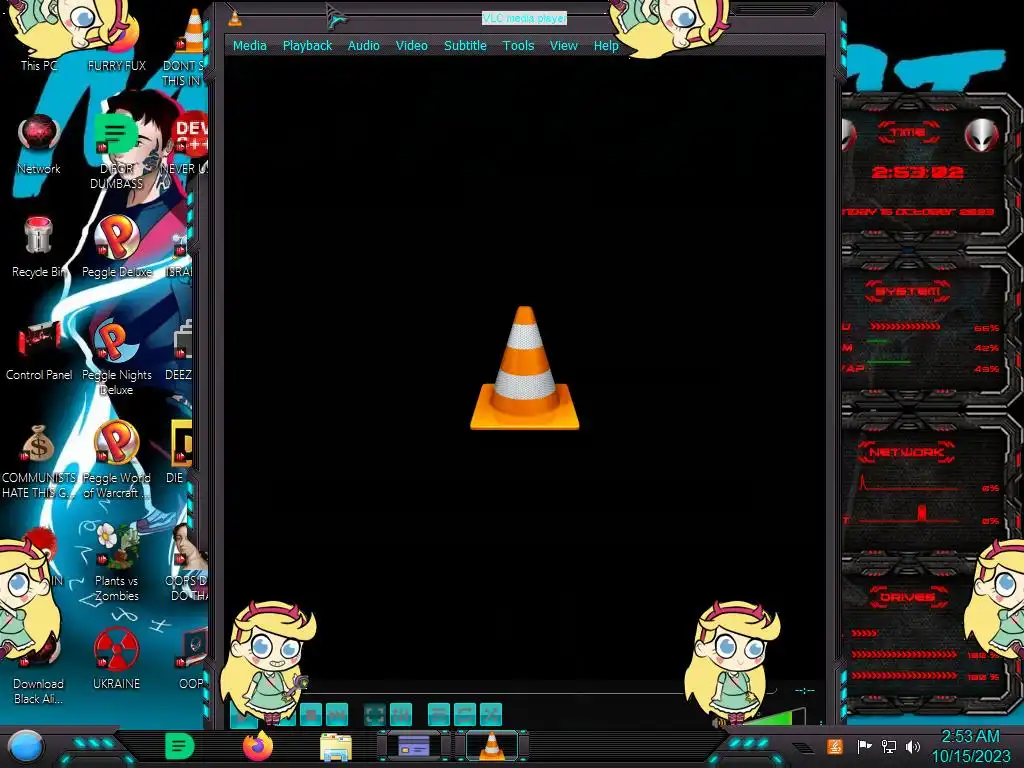1024x768 pixels.
Task: Stop playback with the stop button
Action: pyautogui.click(x=311, y=714)
